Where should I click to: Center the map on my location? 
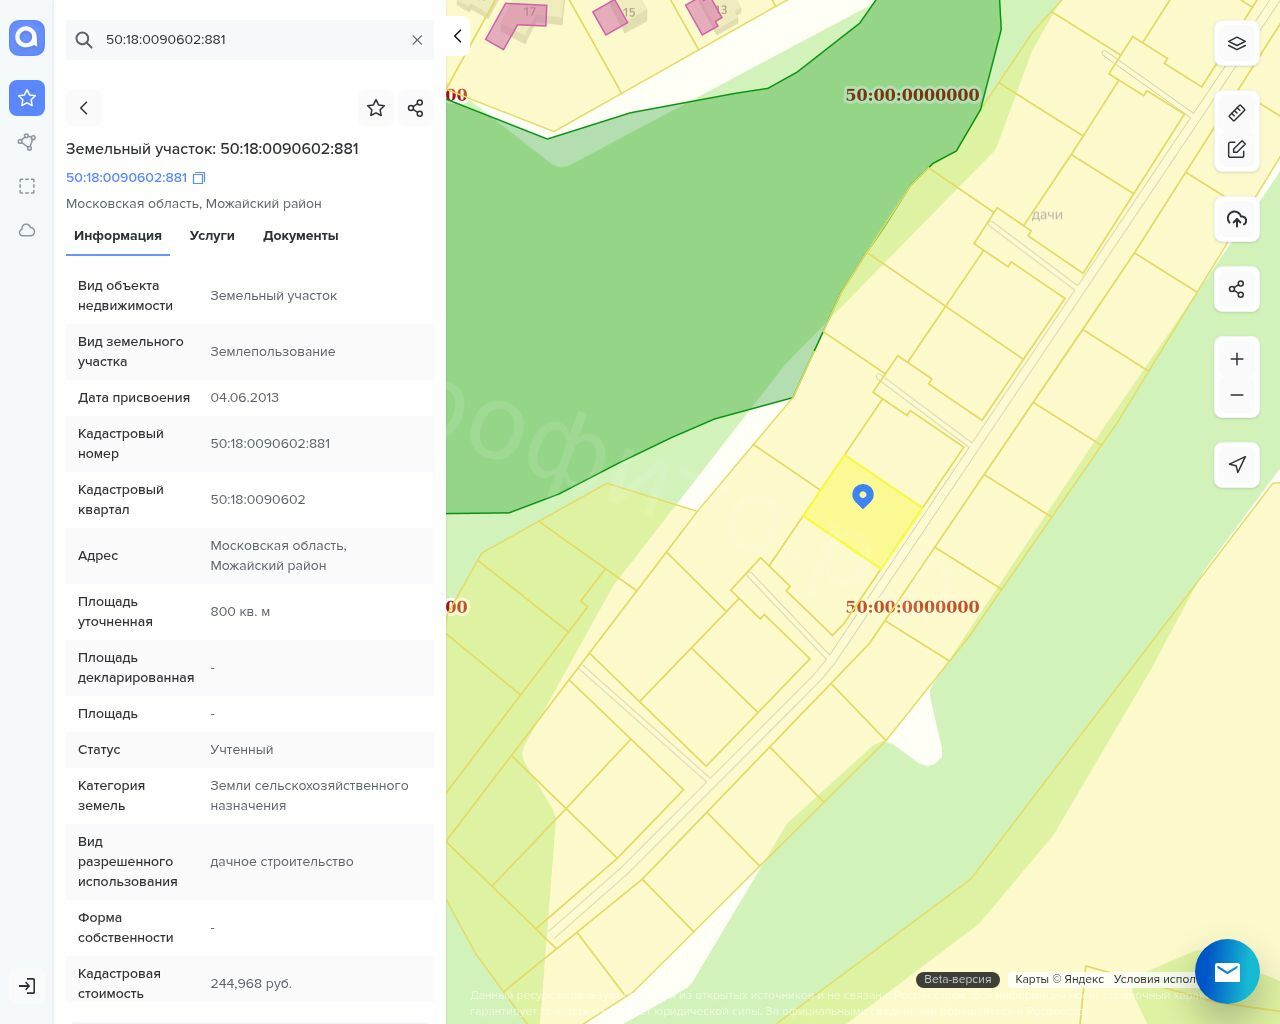click(1237, 464)
